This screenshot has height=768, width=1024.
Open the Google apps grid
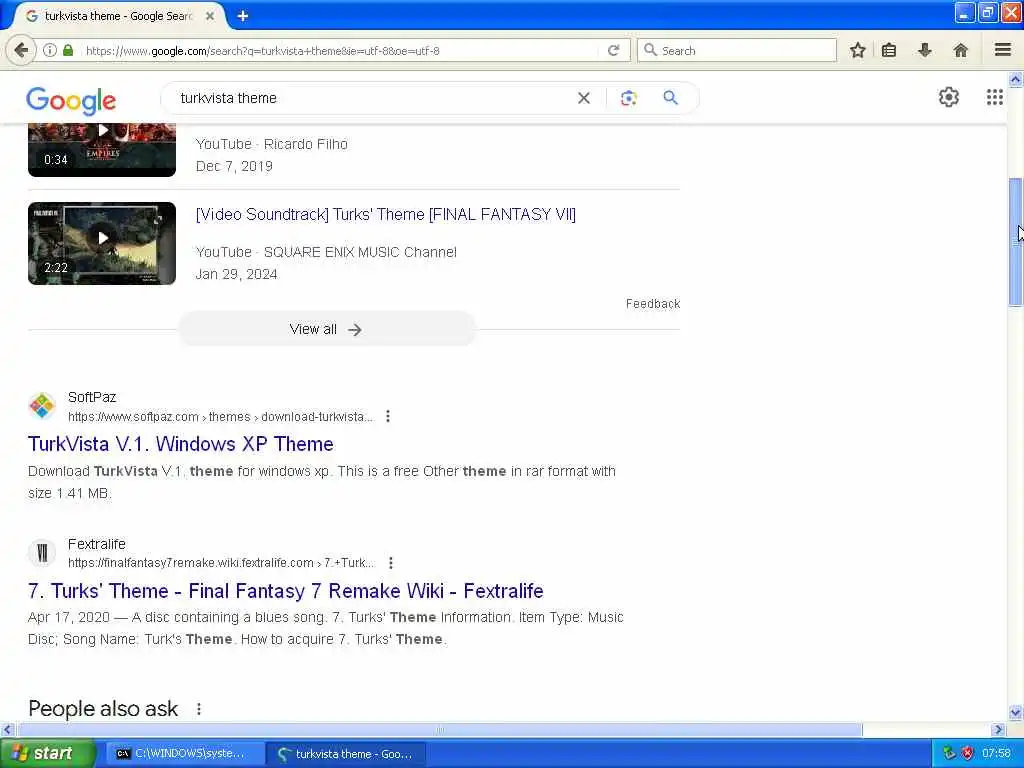pyautogui.click(x=995, y=97)
